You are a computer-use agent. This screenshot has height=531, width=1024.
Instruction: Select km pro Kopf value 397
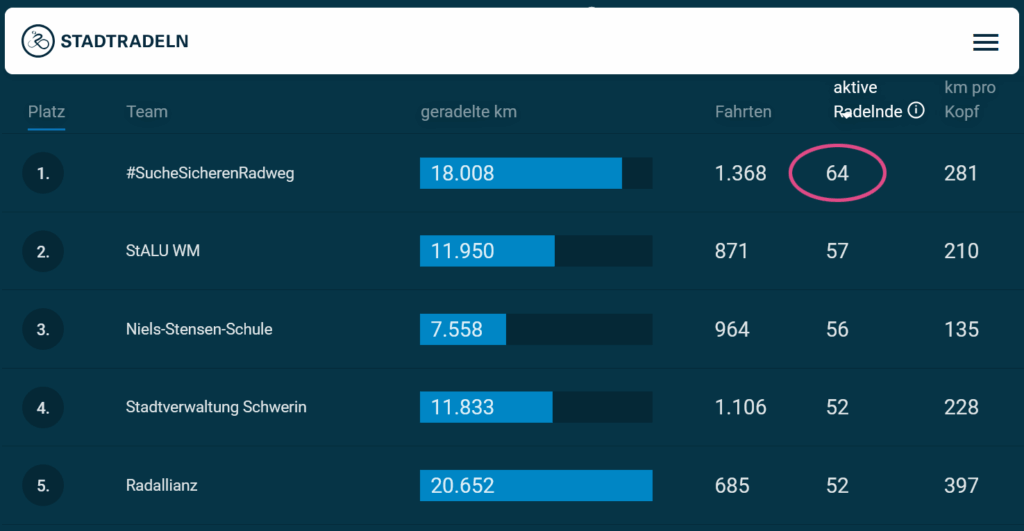(961, 485)
